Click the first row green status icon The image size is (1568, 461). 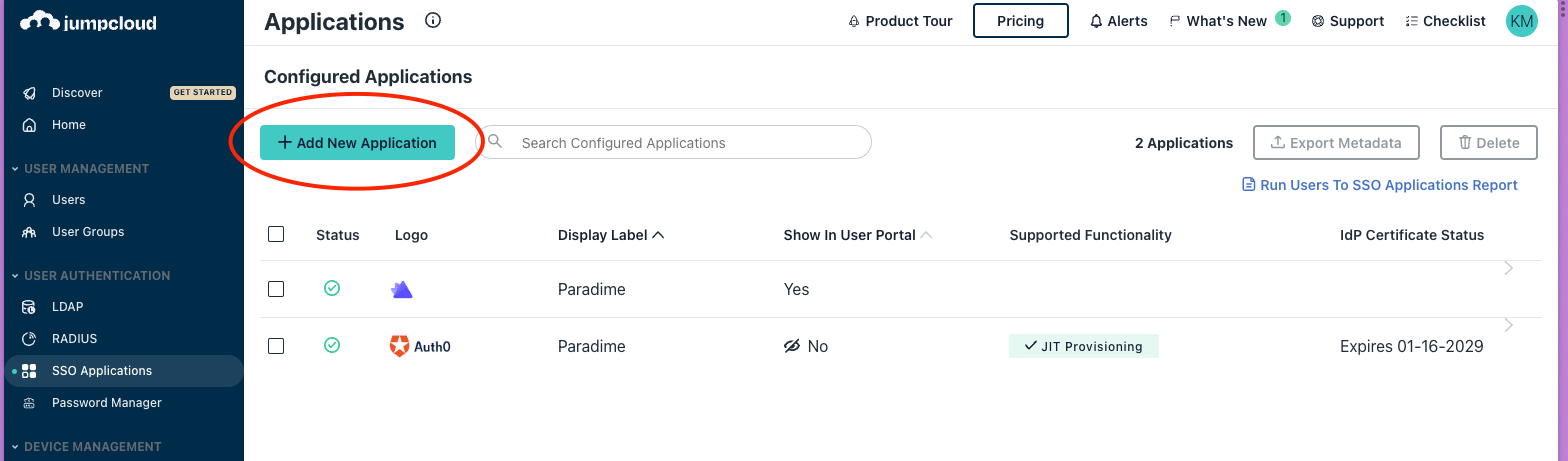[x=332, y=288]
